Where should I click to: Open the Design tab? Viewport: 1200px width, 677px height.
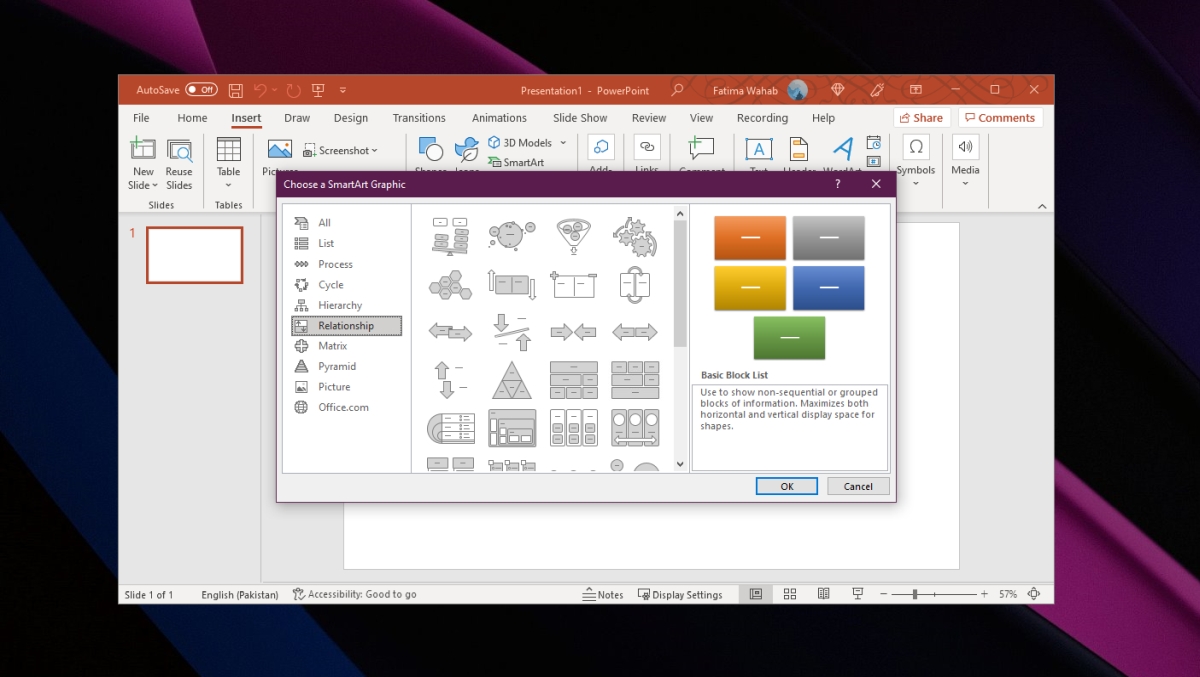pos(351,118)
